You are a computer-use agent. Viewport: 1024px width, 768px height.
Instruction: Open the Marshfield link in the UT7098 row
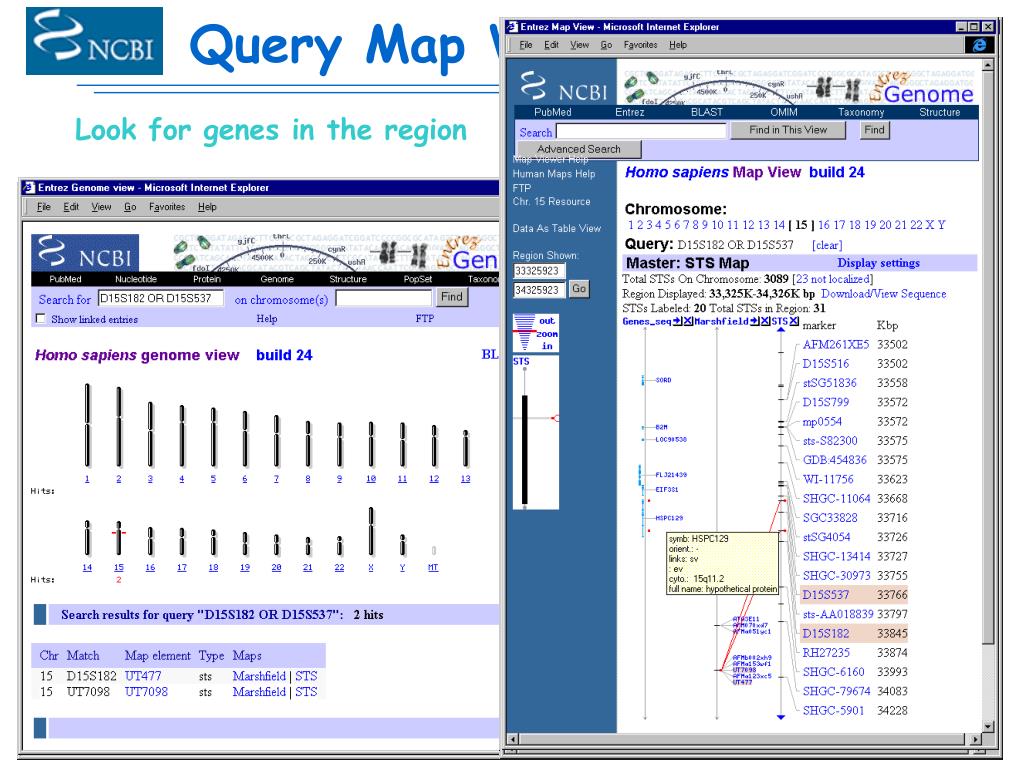(x=259, y=692)
